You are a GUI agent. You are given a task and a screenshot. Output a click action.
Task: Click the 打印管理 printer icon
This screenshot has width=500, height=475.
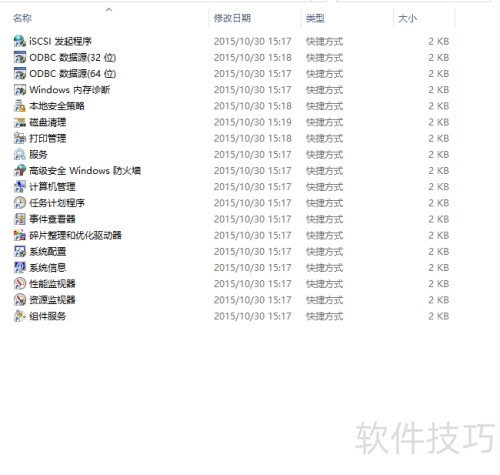(20, 138)
